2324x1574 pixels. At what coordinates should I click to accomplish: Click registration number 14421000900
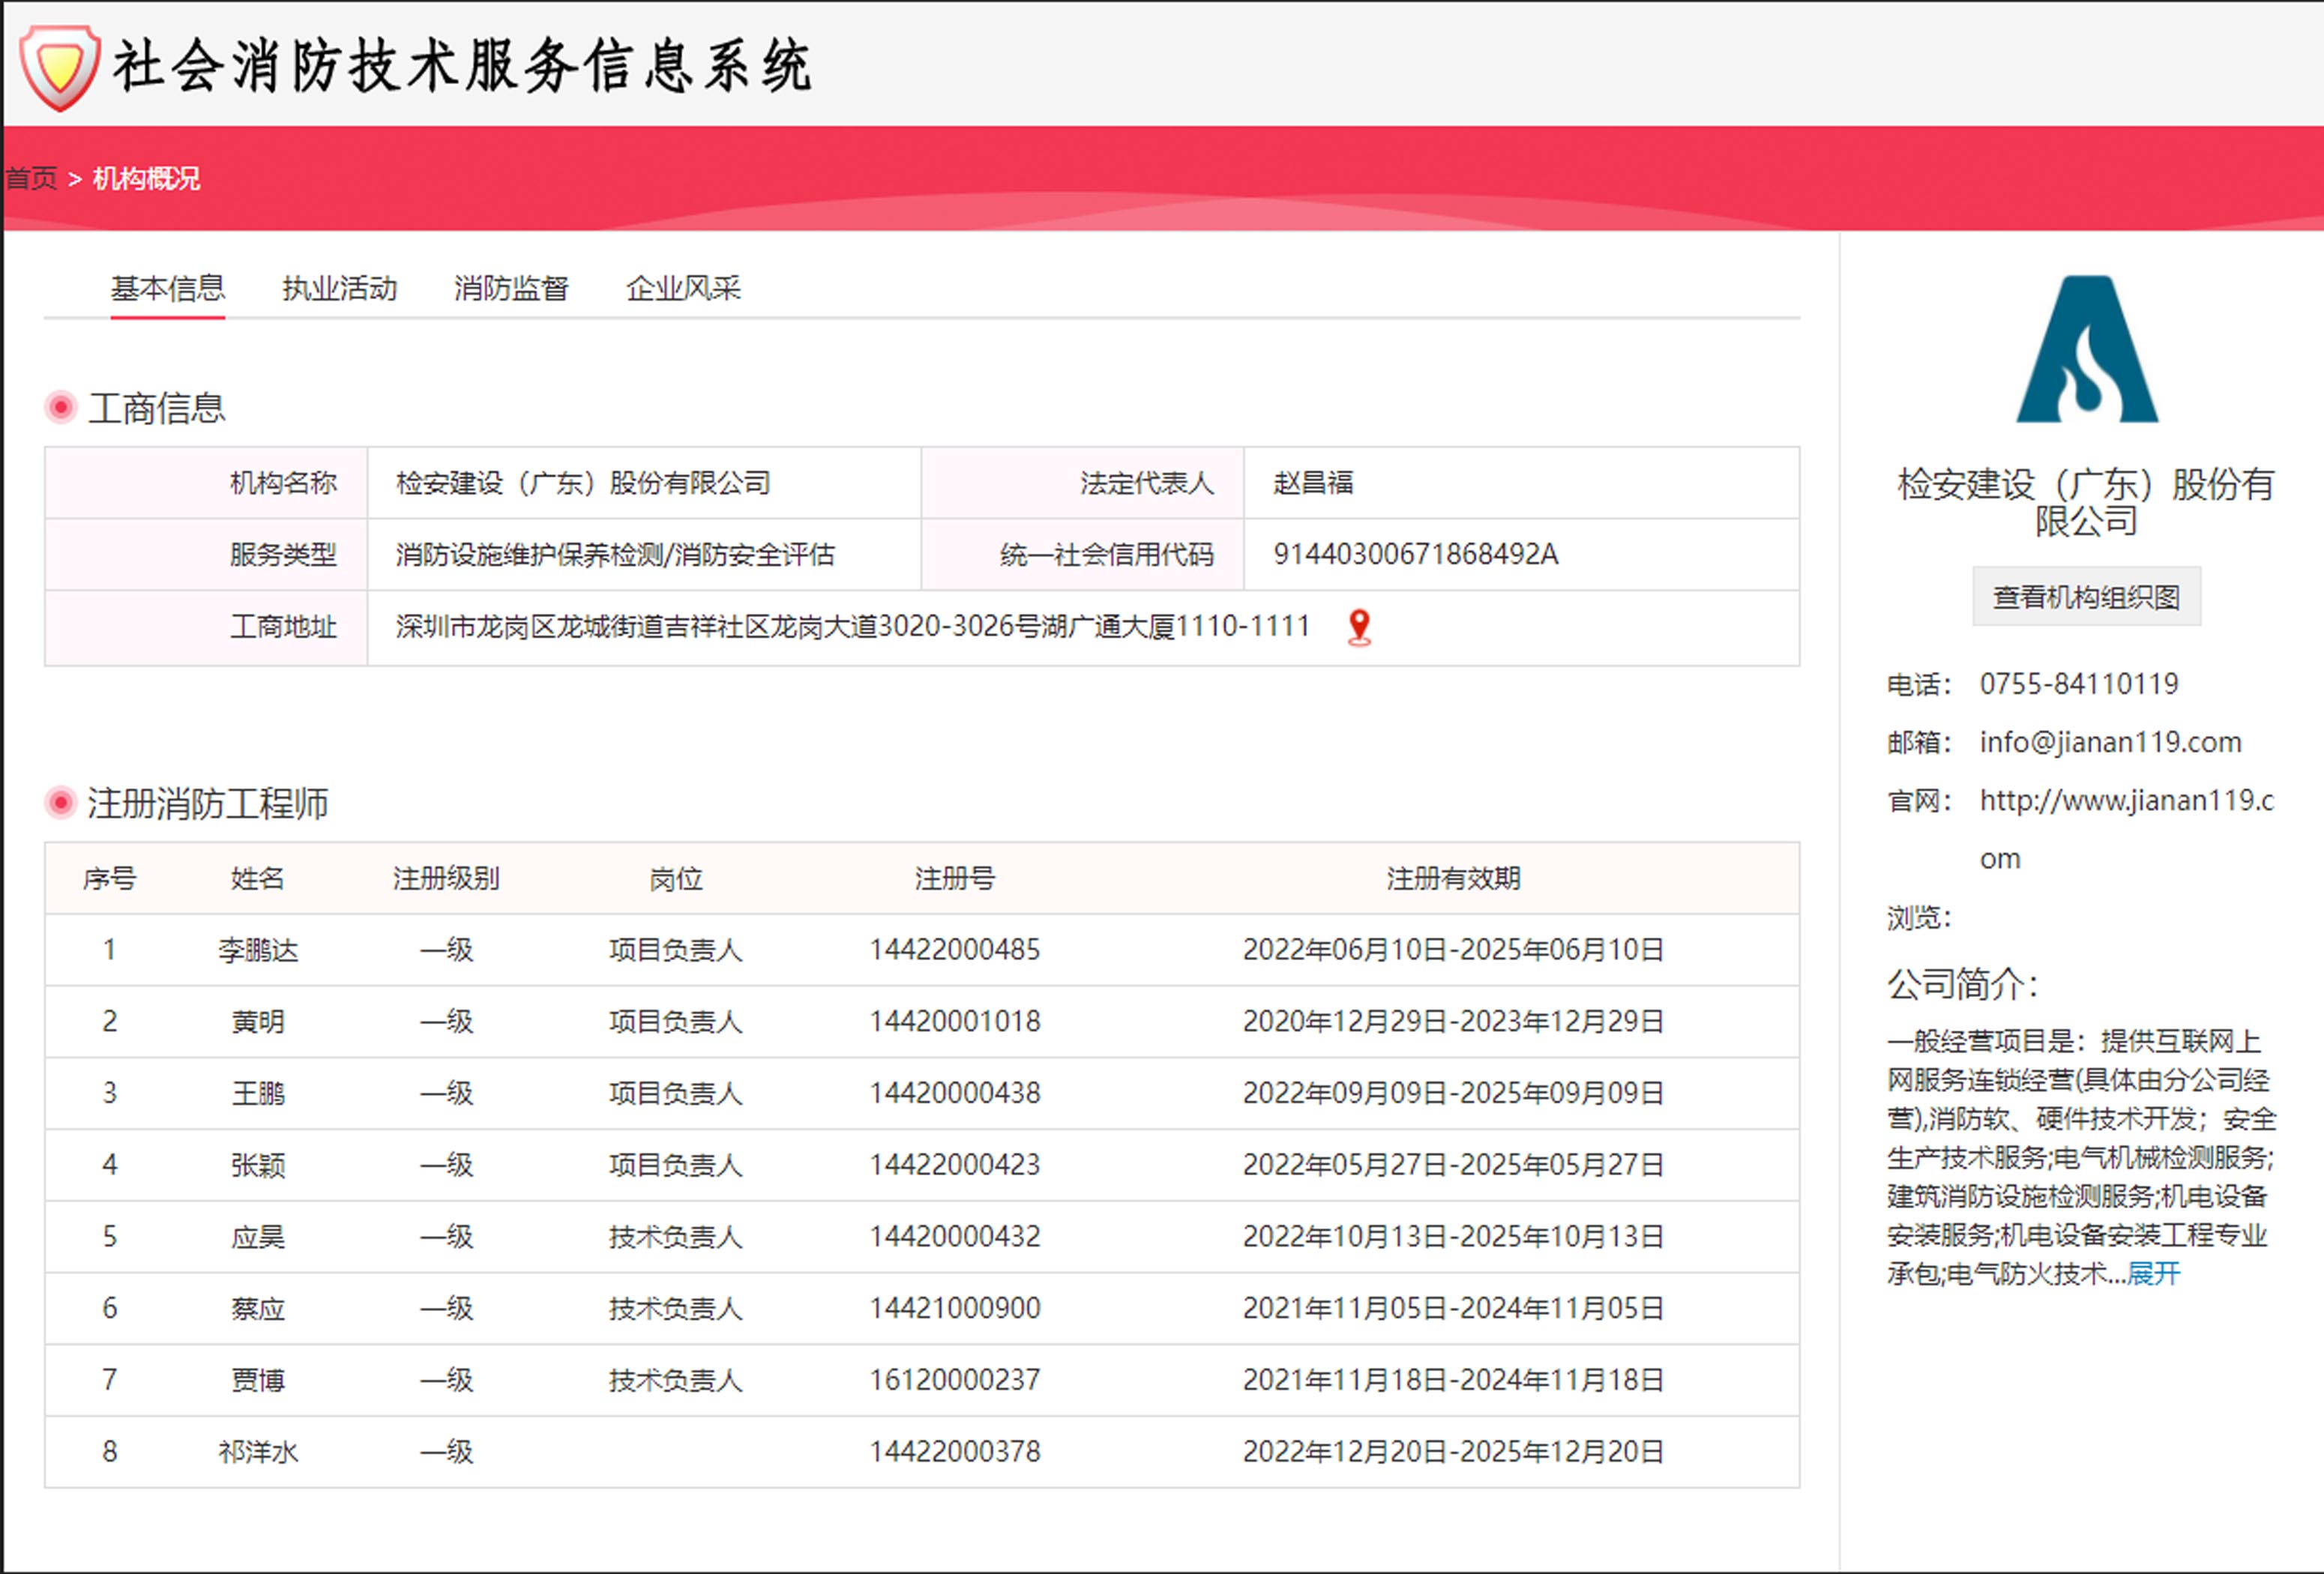coord(955,1308)
